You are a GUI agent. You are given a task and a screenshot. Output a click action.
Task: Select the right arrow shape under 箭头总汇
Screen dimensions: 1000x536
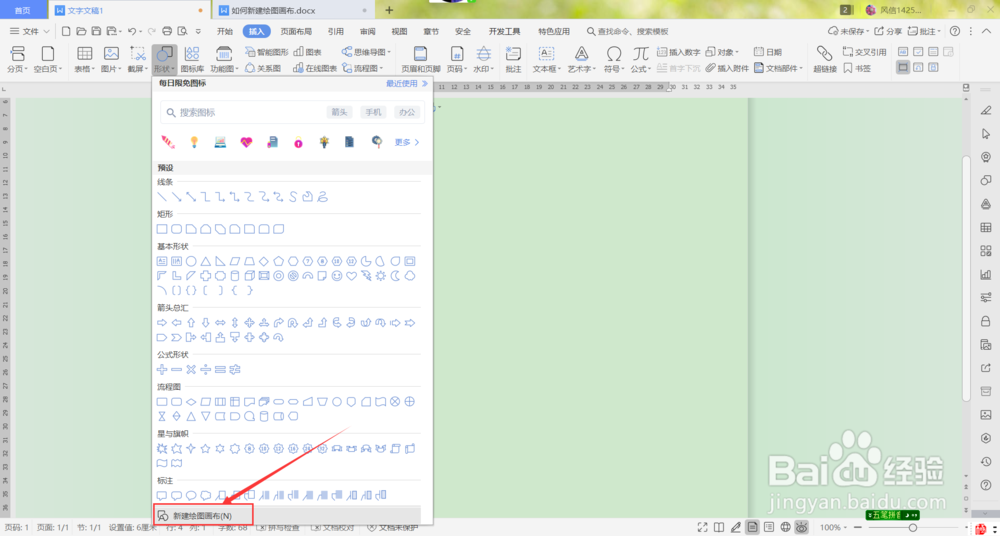coord(162,322)
